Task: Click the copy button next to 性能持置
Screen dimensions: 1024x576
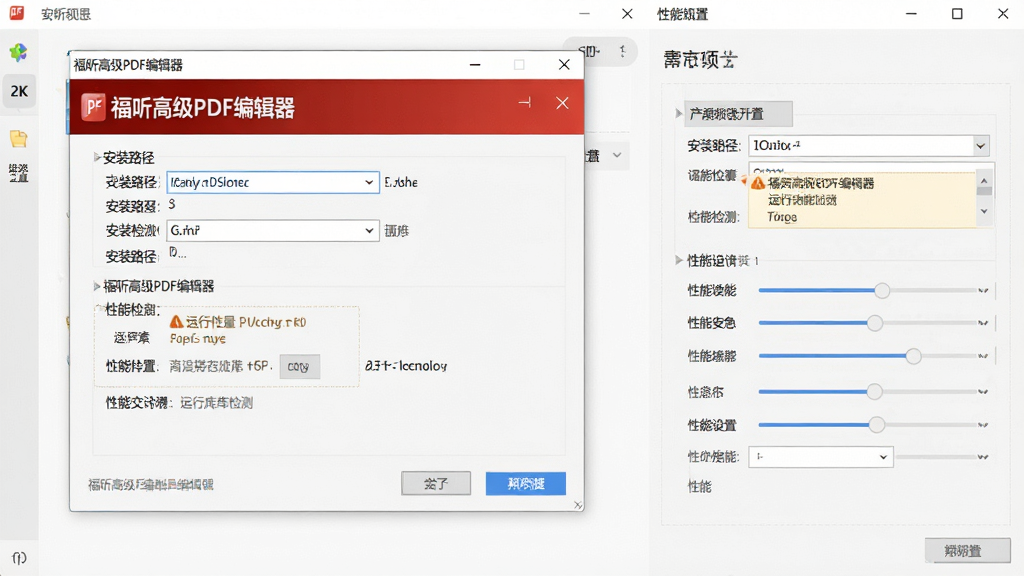Action: coord(299,366)
